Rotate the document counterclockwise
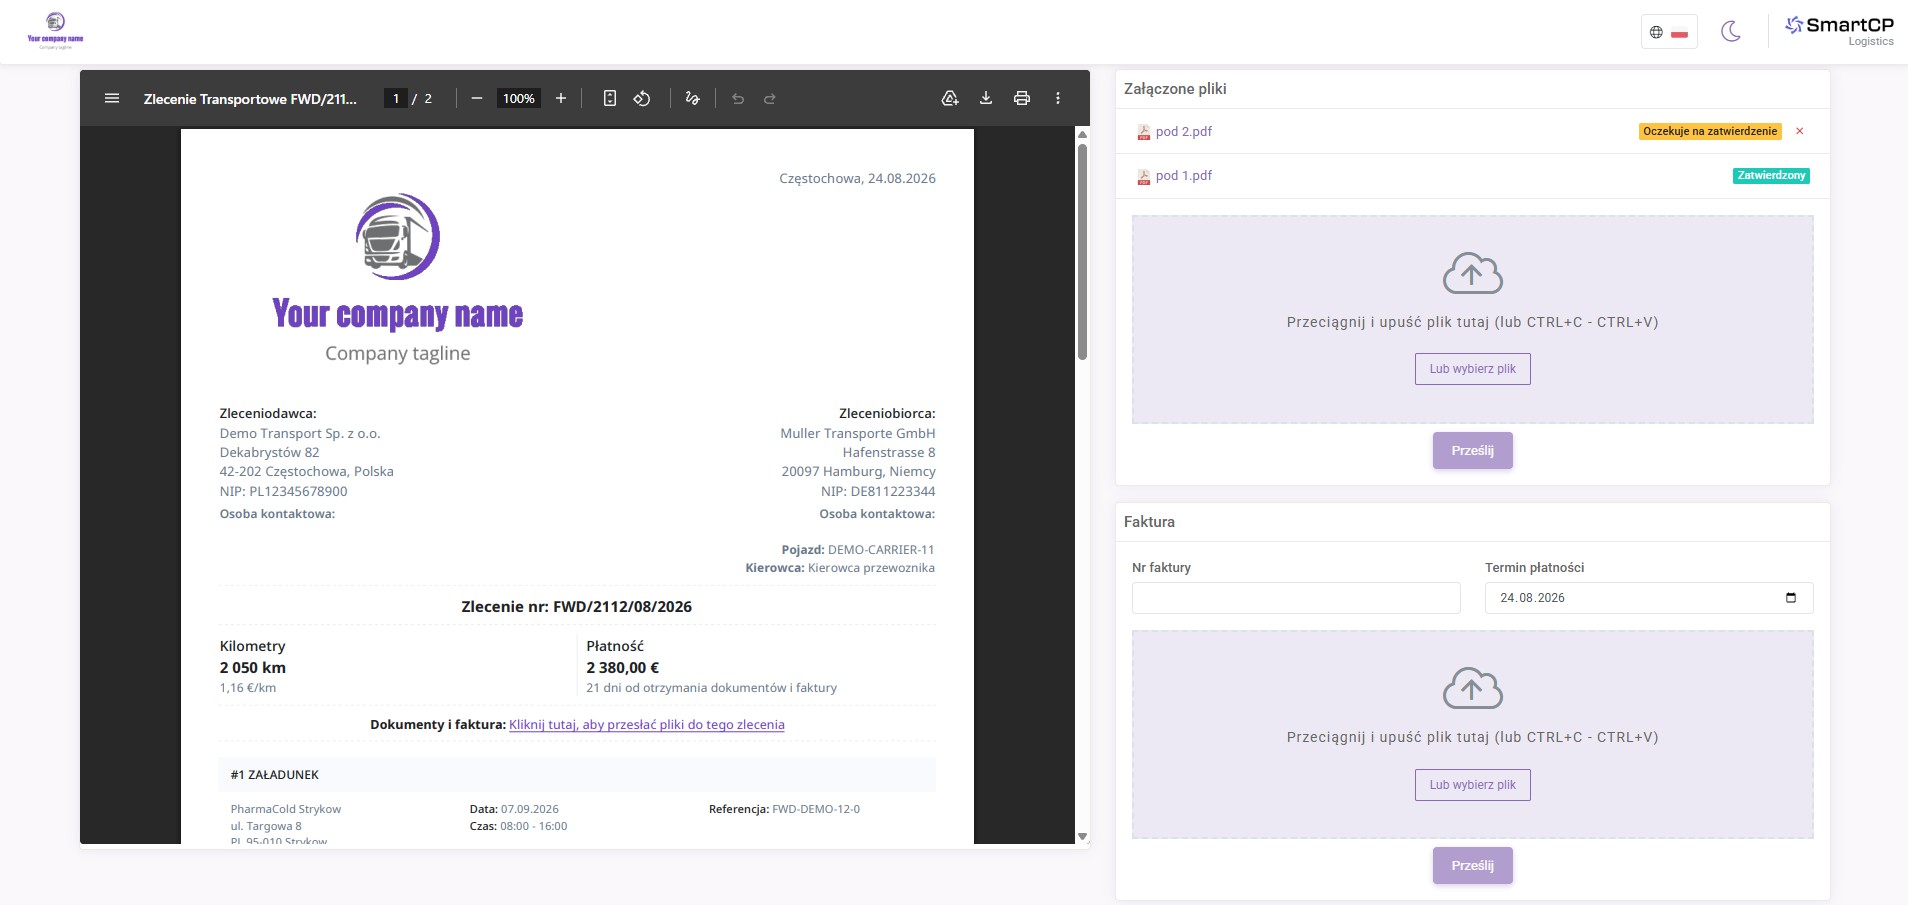1908x905 pixels. tap(642, 98)
